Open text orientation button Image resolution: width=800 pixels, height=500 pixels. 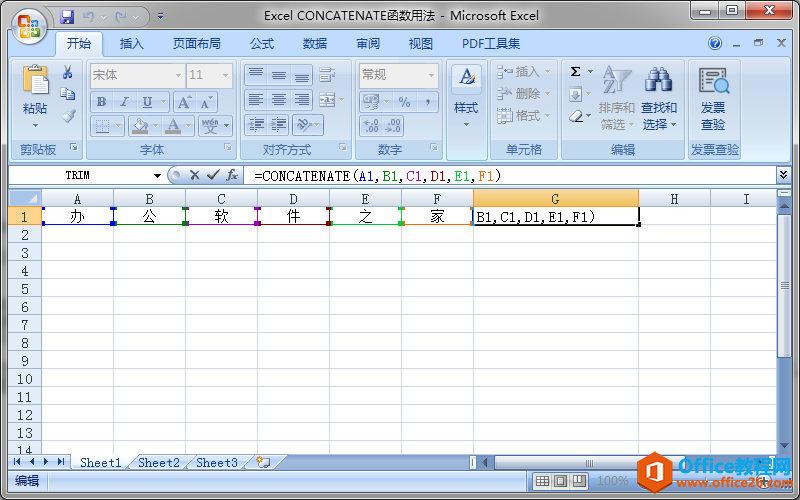point(305,125)
